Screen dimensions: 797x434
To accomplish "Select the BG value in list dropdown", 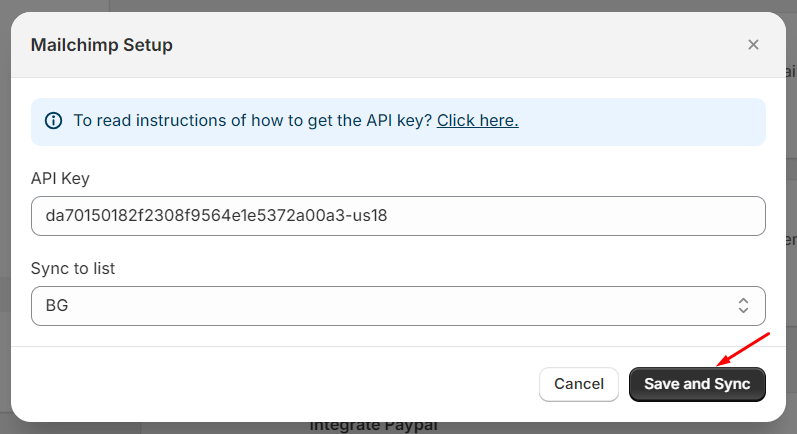I will (57, 306).
